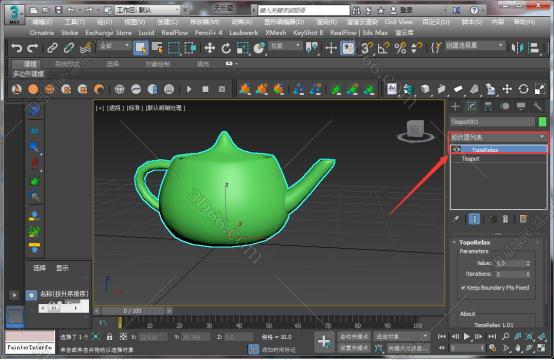Click the Pin Stack icon
554x360 pixels.
click(456, 219)
